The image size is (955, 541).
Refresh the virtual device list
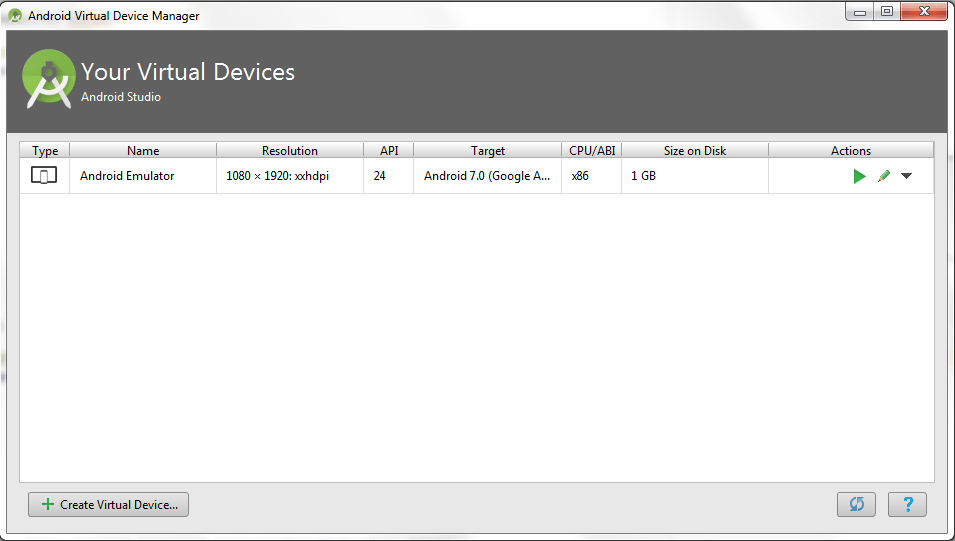856,504
